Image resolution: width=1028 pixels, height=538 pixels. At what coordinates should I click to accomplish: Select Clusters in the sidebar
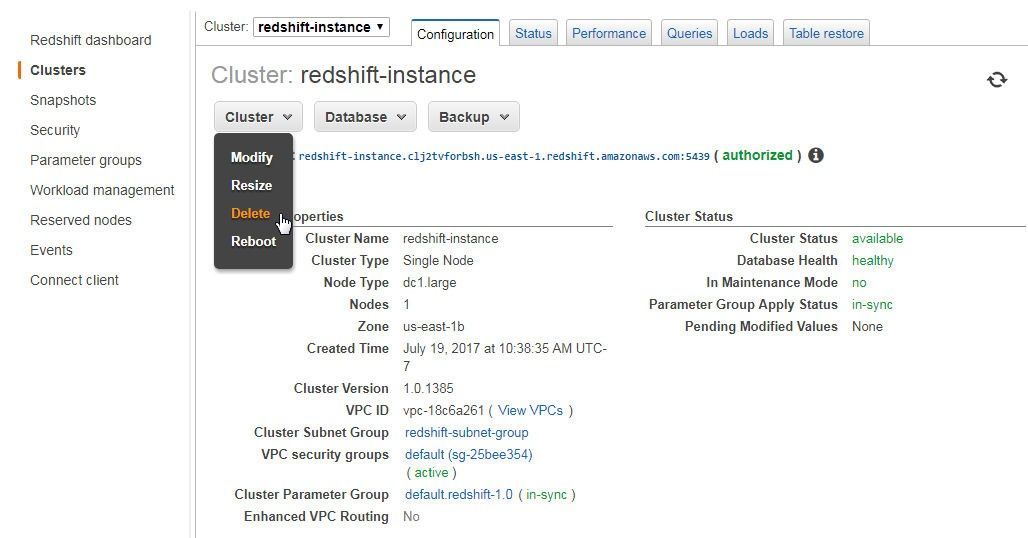point(58,70)
